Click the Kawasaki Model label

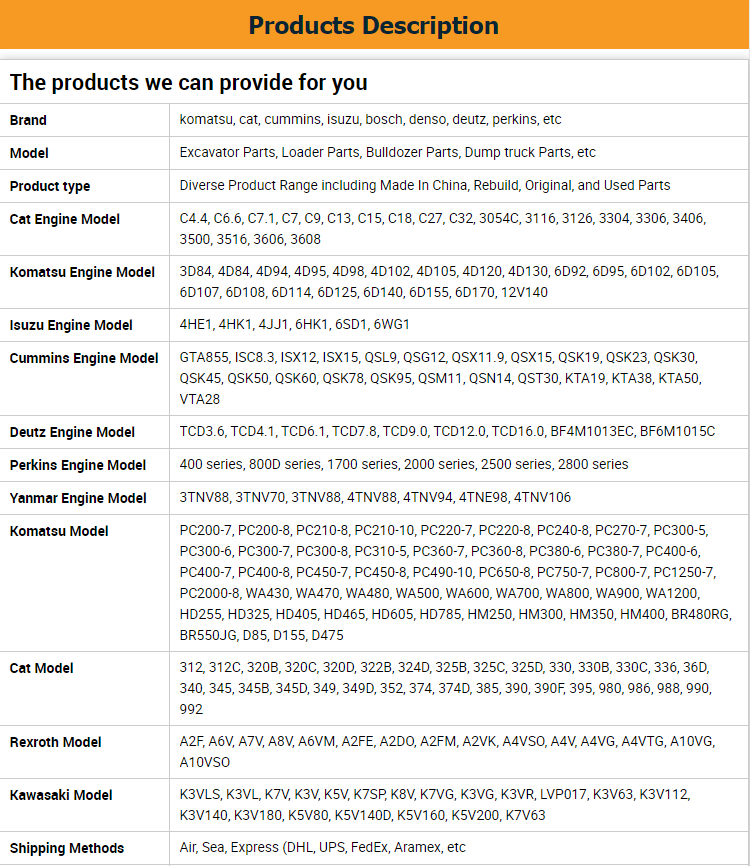pyautogui.click(x=61, y=795)
